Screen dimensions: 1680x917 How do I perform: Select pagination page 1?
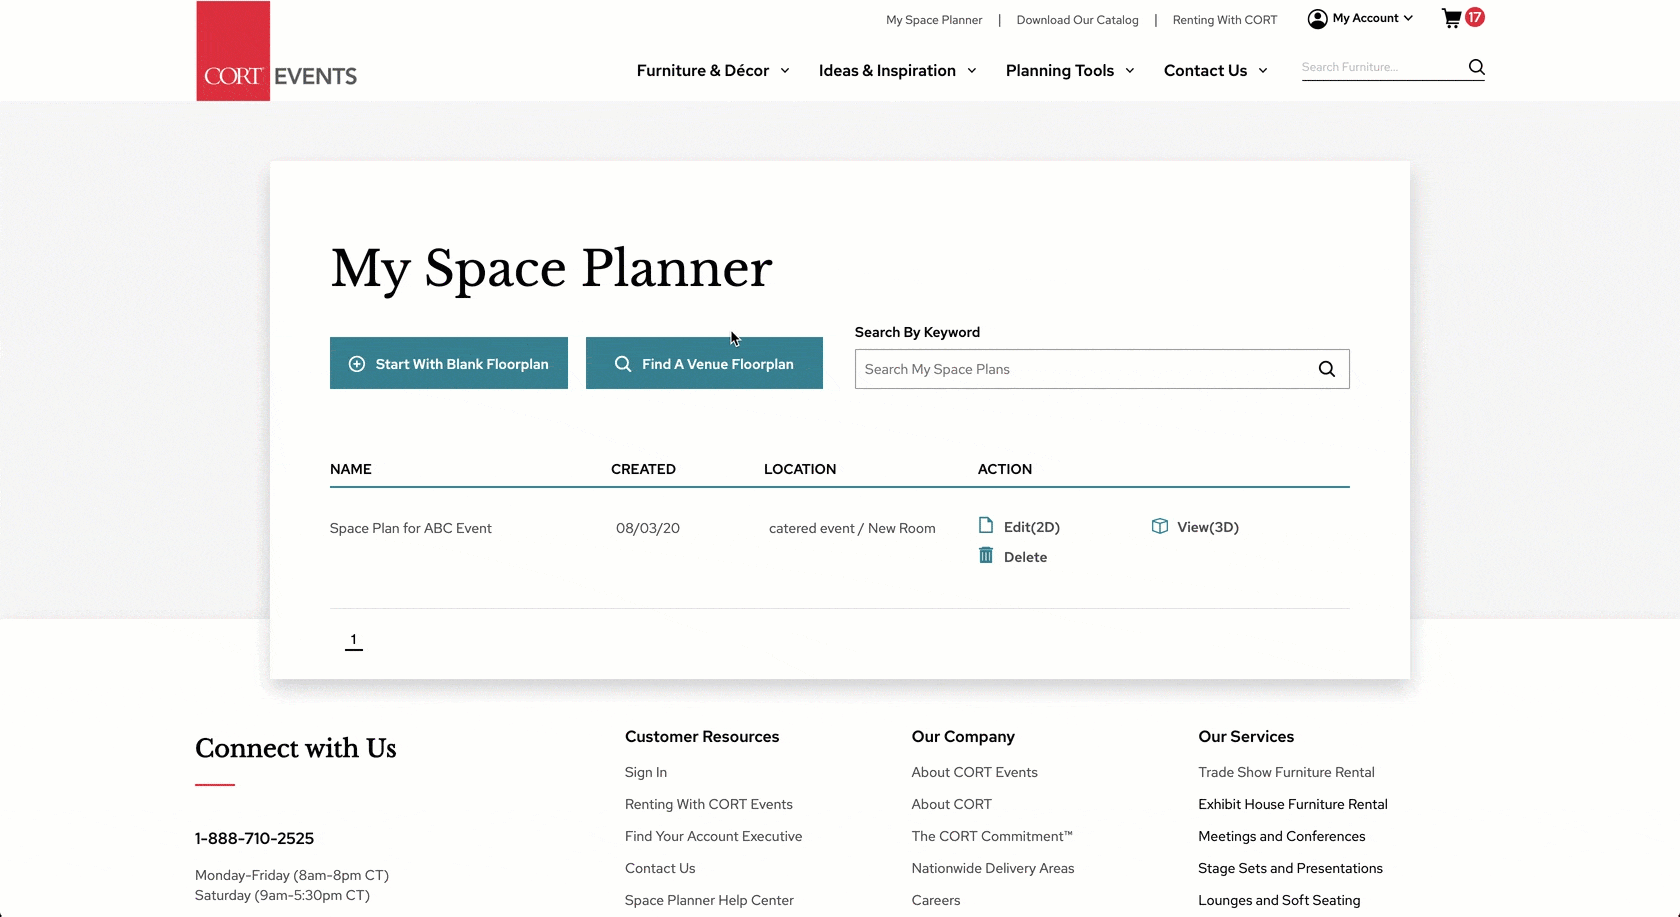353,640
